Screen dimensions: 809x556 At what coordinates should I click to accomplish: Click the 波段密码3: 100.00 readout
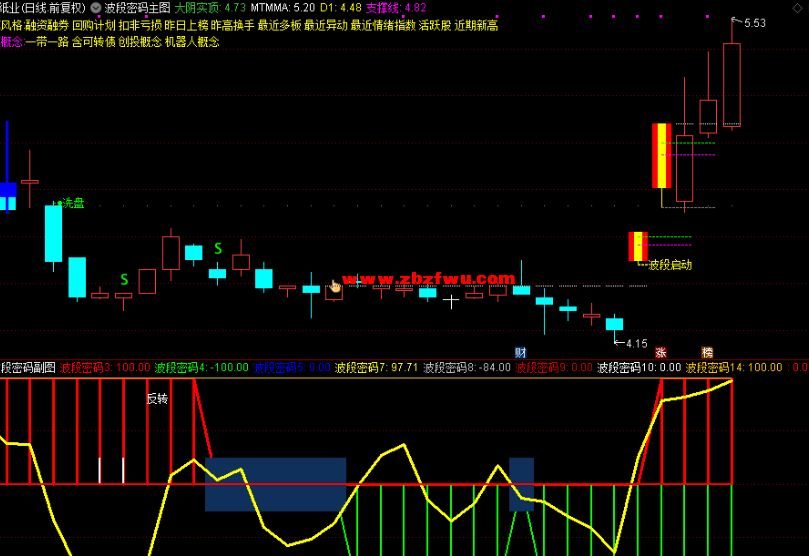click(105, 368)
